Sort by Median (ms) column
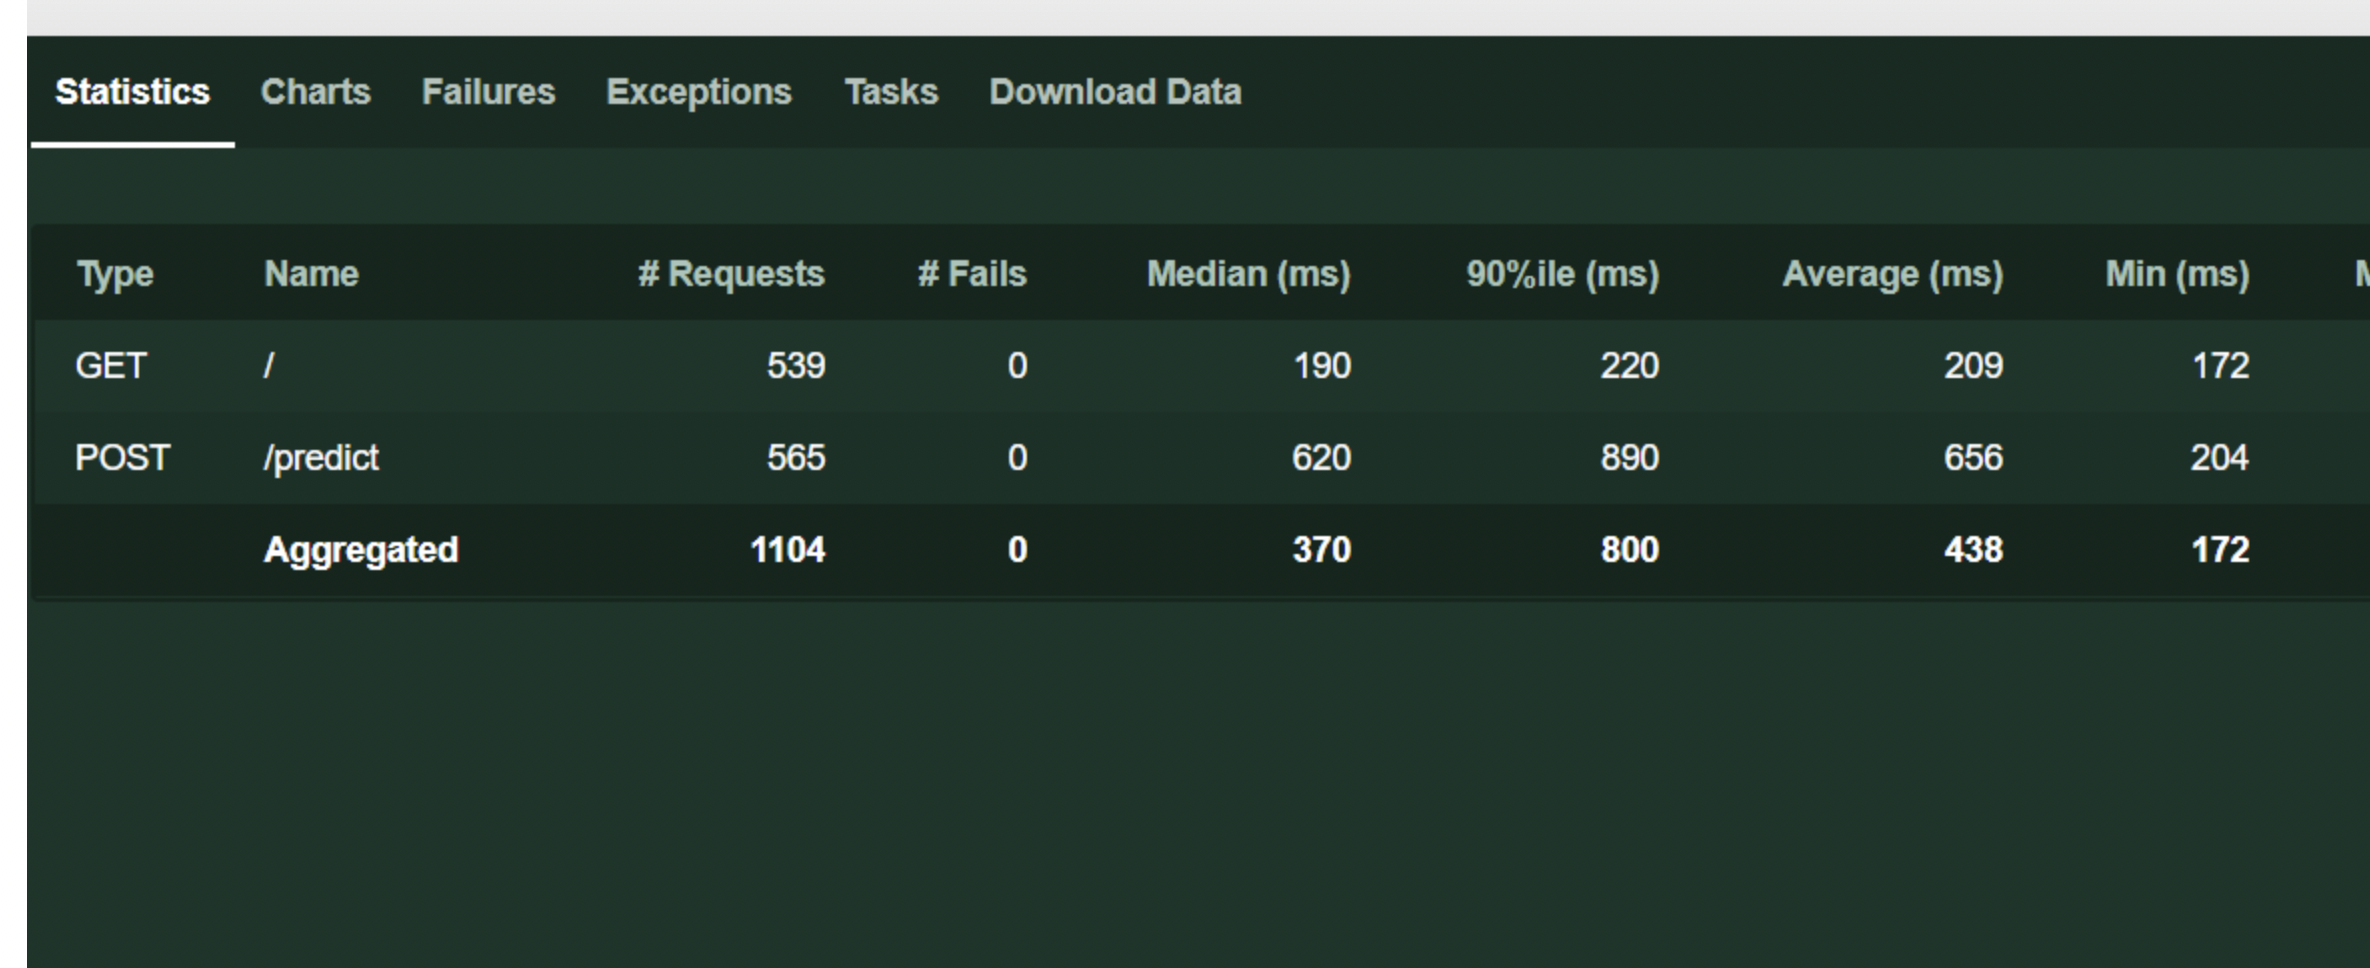 click(x=1250, y=274)
